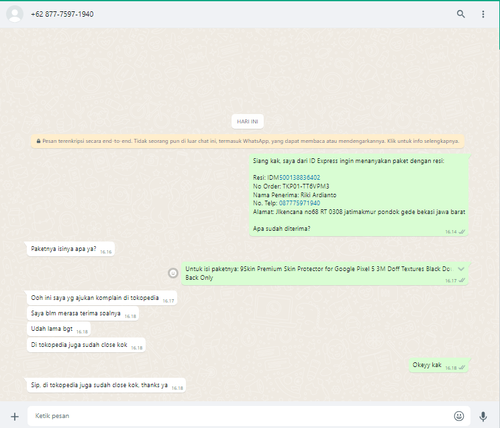Select message "Saya blm merasa terima soalnya"
Screen dimensions: 500x428
pos(83,313)
